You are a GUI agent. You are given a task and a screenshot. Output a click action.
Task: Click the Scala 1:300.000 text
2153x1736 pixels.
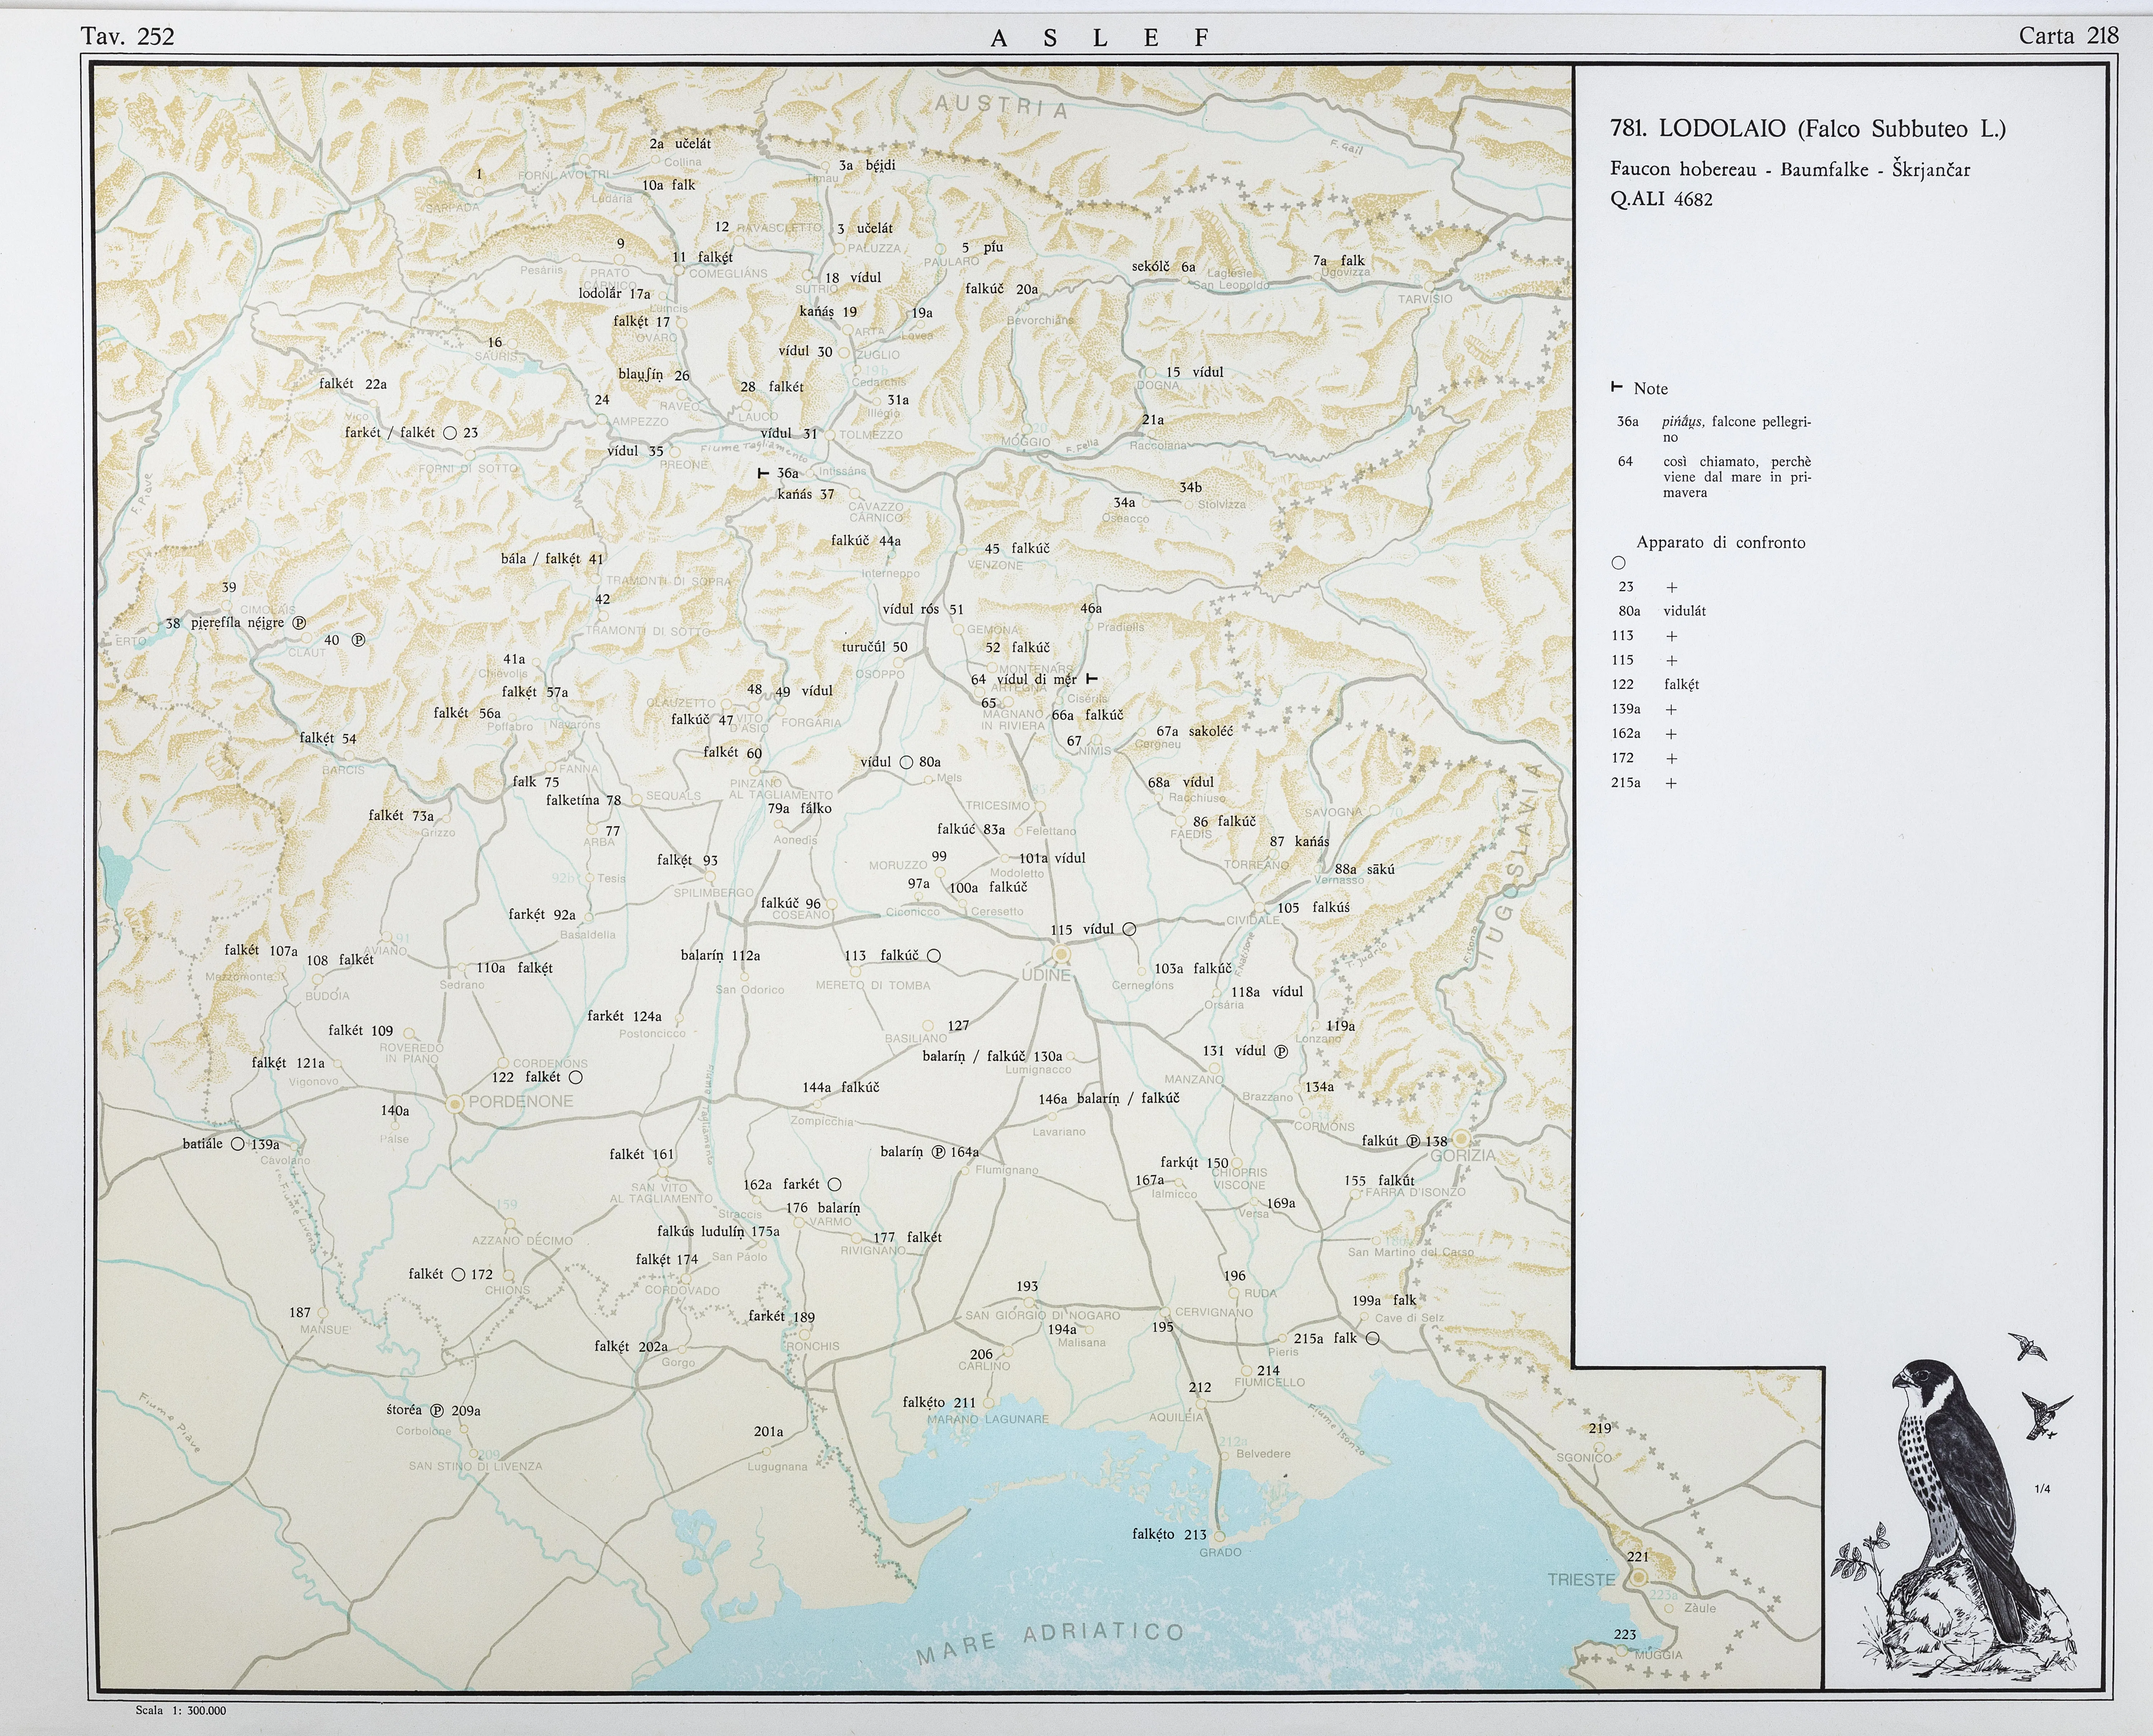(x=181, y=1710)
